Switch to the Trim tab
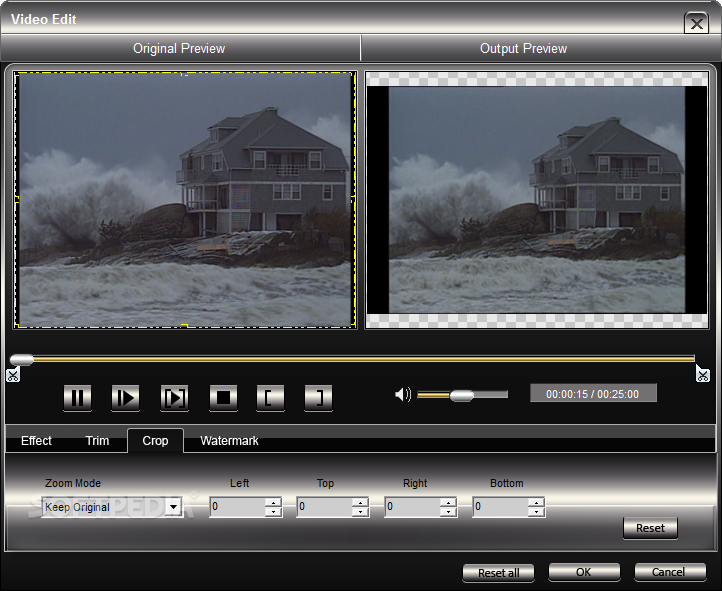This screenshot has width=722, height=591. (97, 440)
